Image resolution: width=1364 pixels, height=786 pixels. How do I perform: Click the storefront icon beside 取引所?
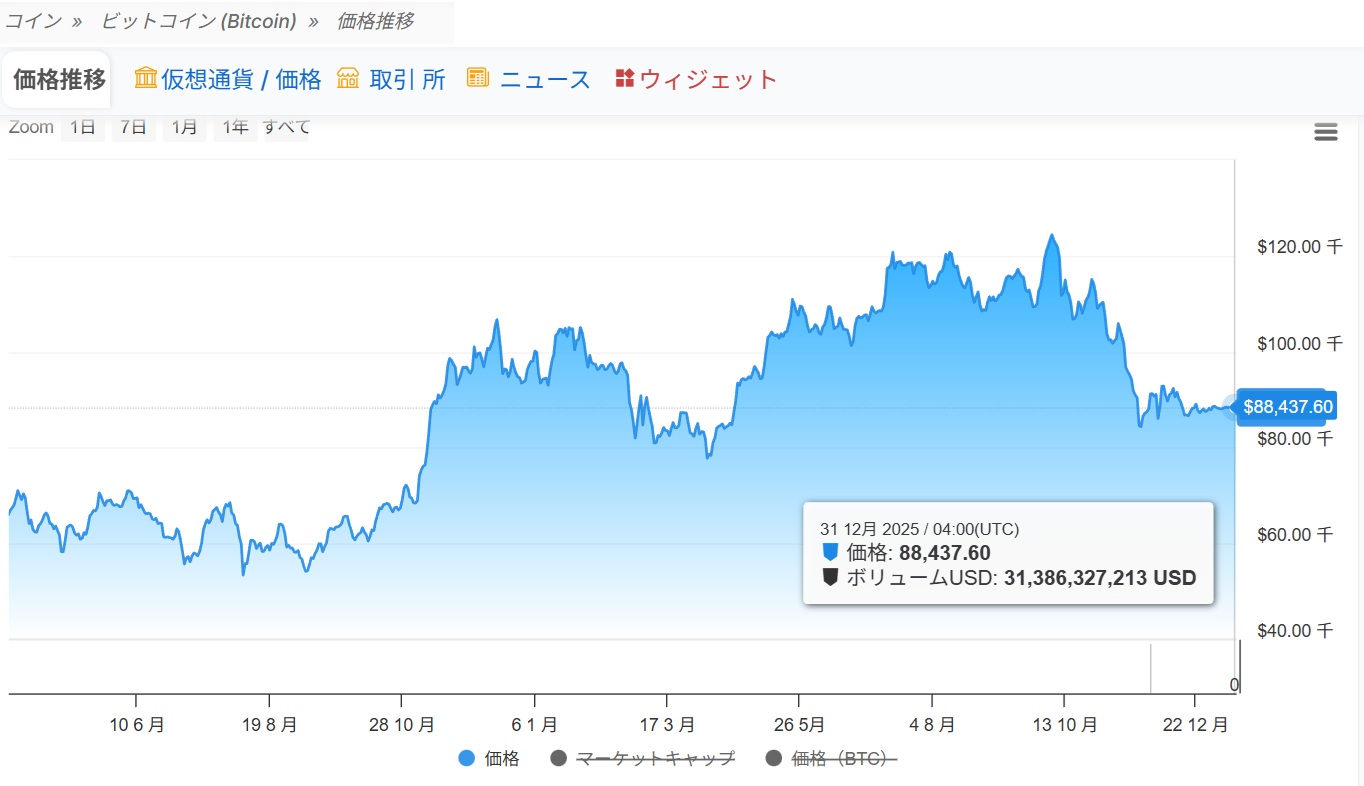point(348,78)
